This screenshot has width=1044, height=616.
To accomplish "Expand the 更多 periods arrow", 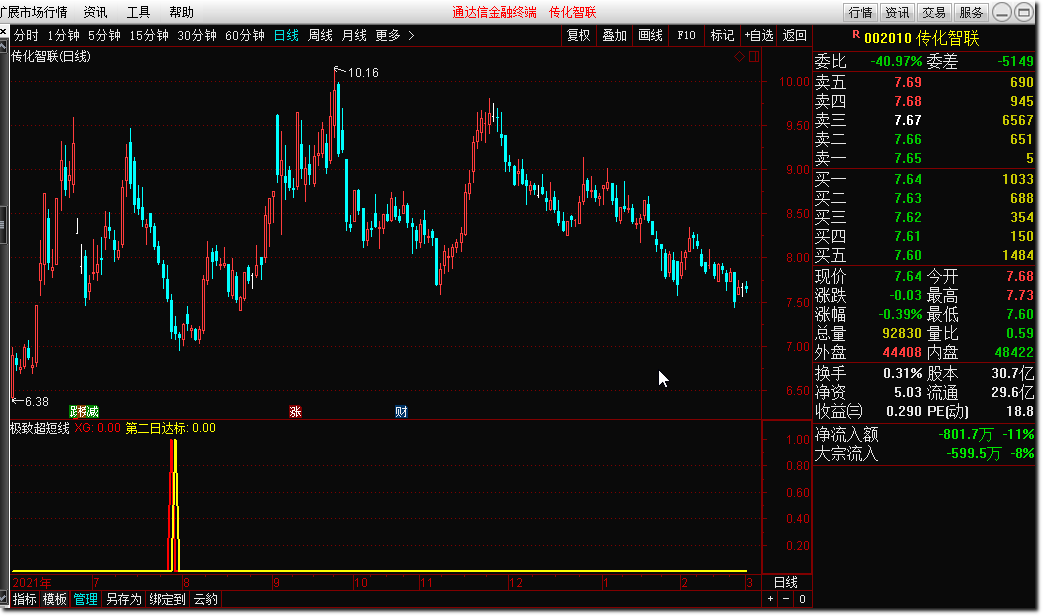I will click(x=411, y=35).
